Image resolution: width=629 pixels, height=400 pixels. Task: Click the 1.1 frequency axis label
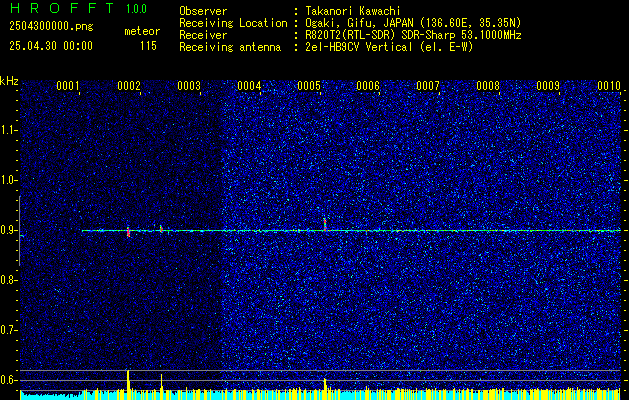[x=9, y=130]
